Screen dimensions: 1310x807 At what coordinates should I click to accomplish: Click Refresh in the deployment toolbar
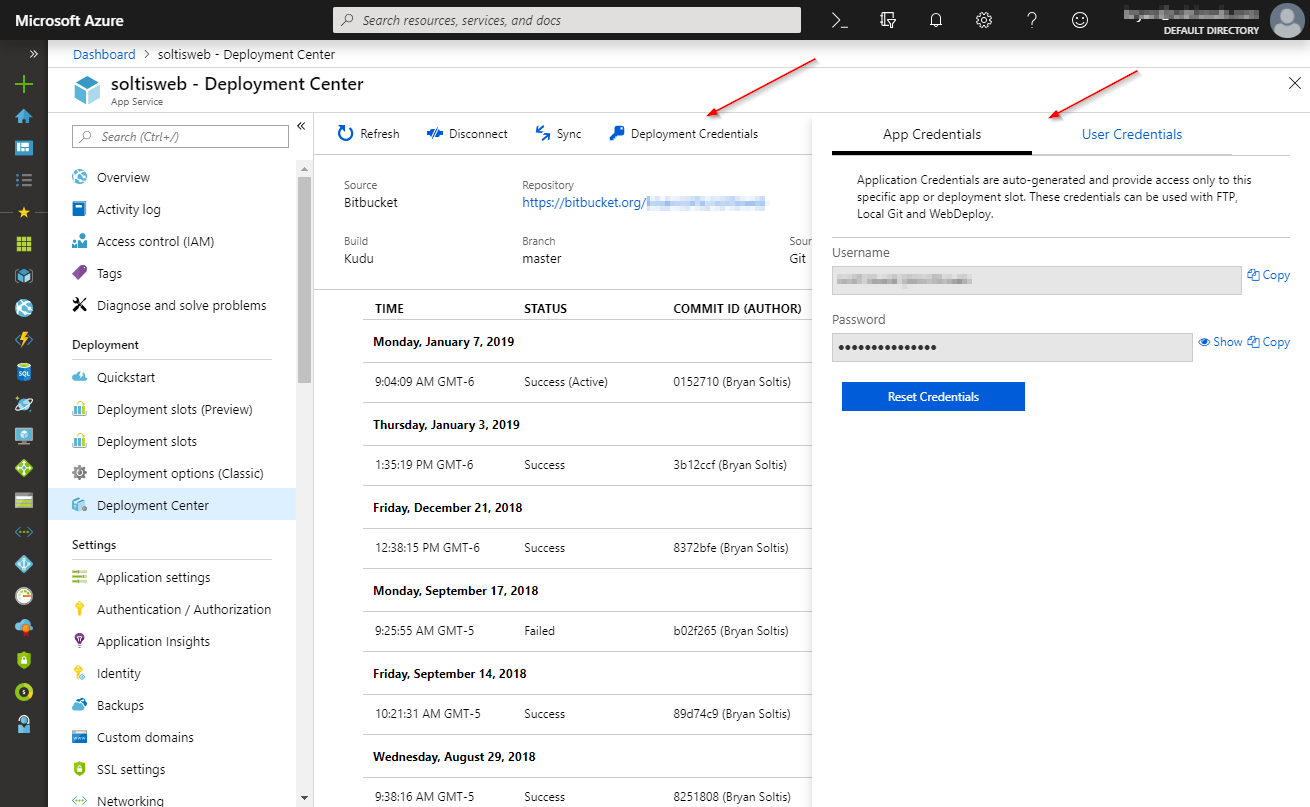(x=368, y=134)
